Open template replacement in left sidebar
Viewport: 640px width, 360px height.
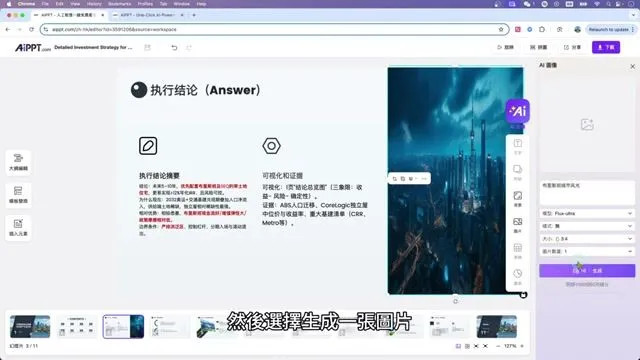pos(18,195)
